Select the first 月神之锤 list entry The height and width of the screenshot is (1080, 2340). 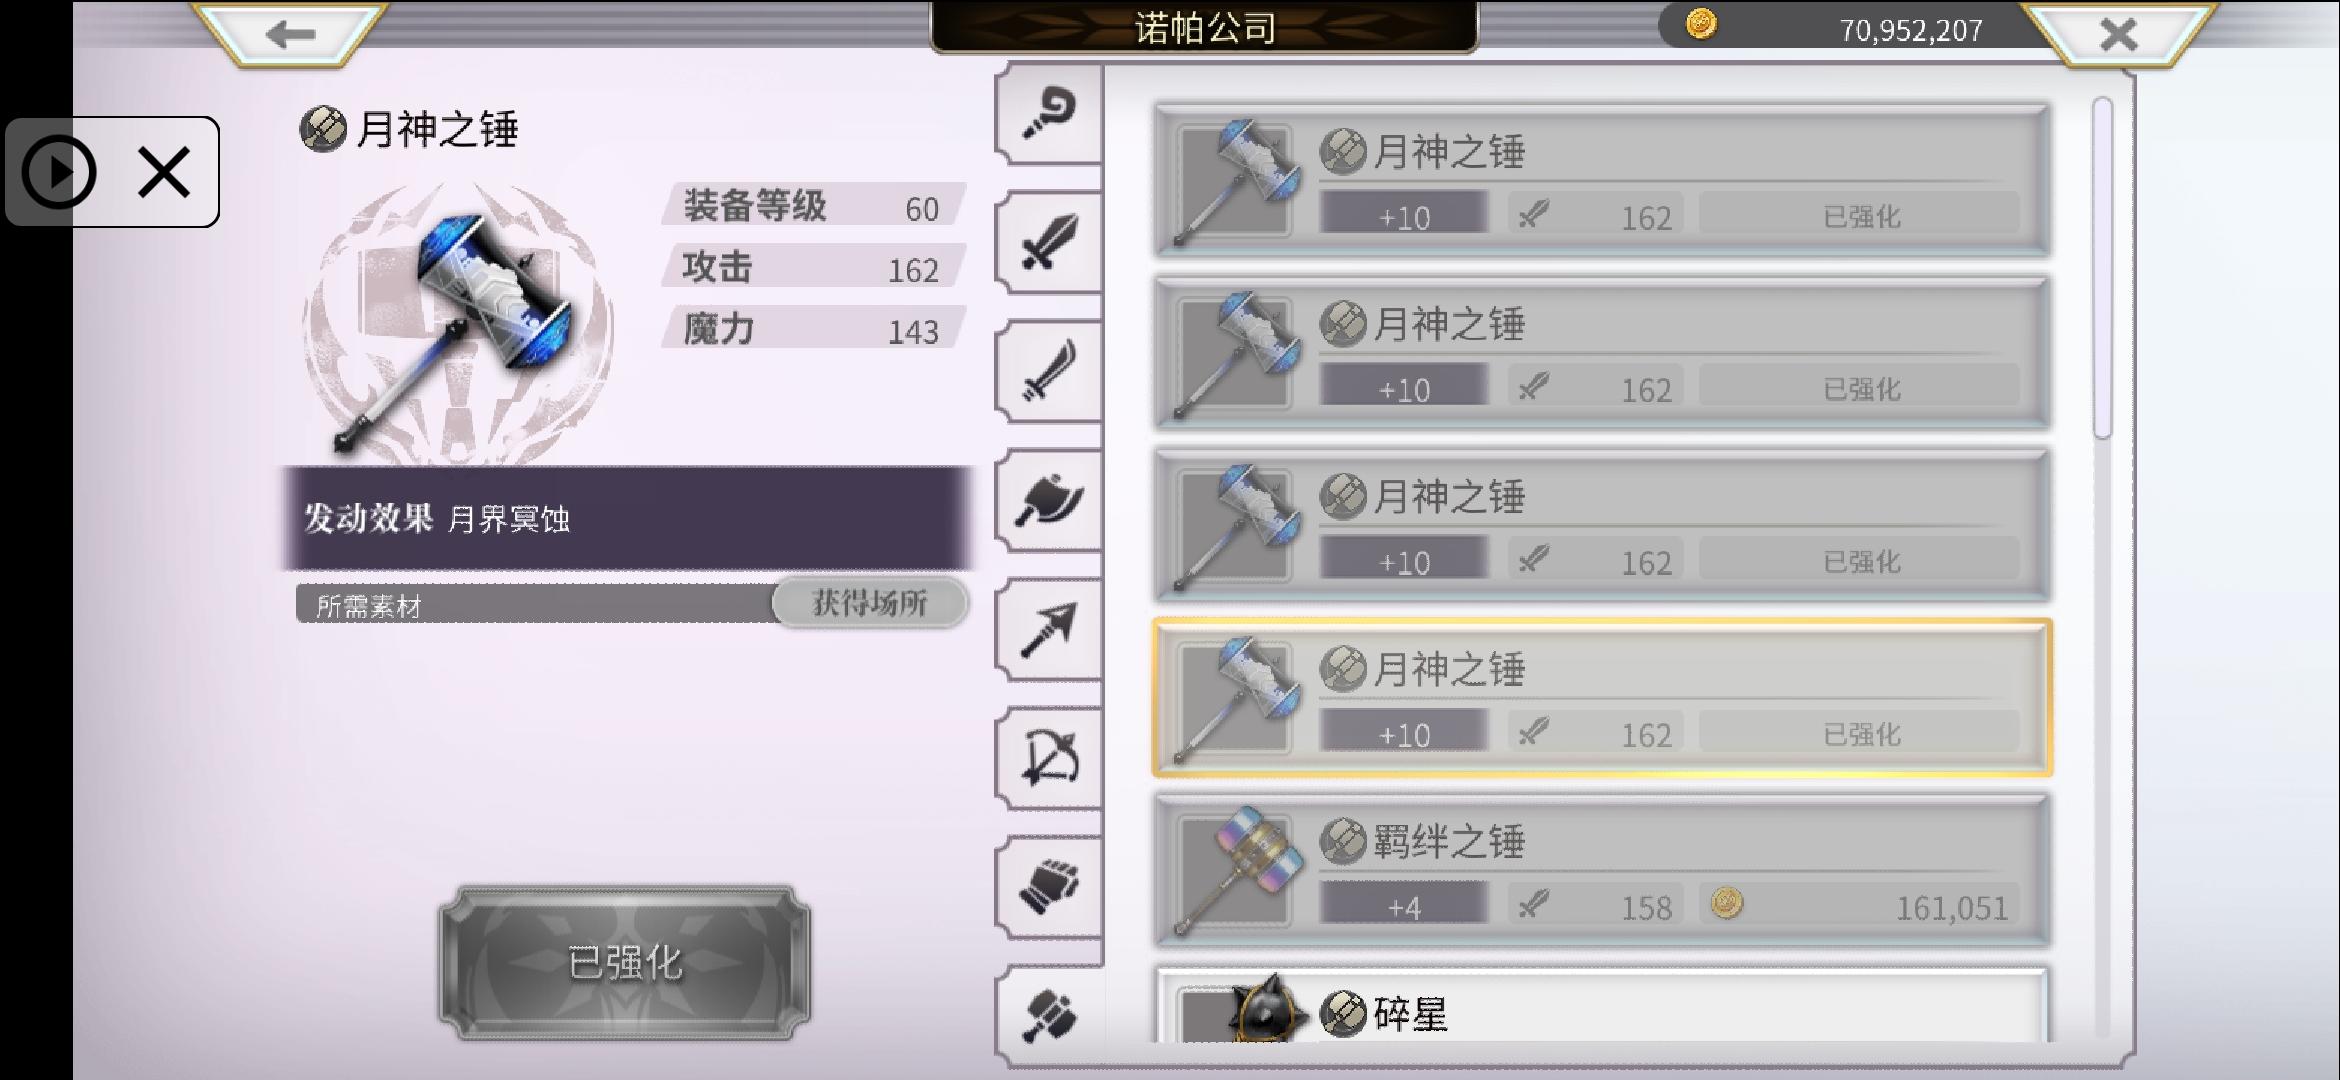(1602, 180)
